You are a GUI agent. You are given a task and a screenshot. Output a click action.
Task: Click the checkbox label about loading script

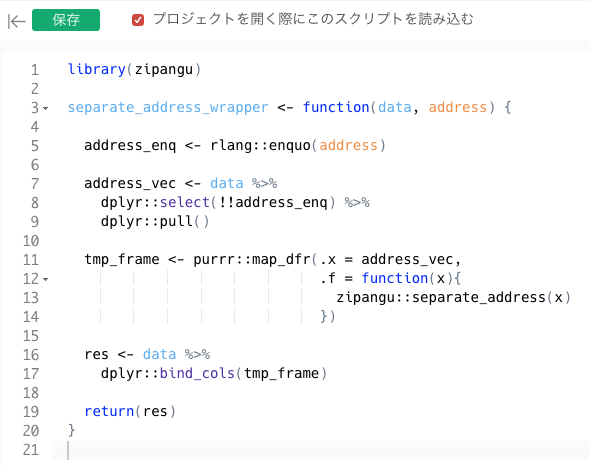[313, 19]
